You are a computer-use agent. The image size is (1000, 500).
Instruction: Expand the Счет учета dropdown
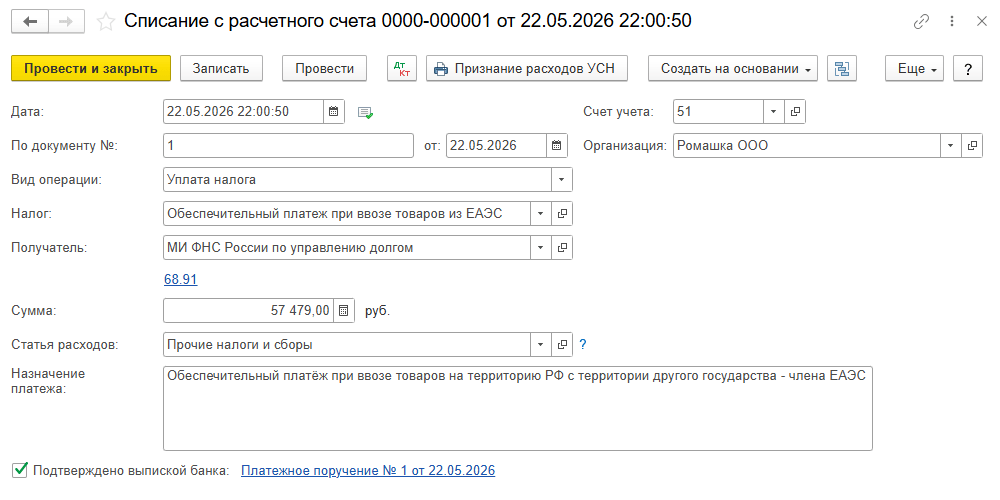click(x=774, y=112)
